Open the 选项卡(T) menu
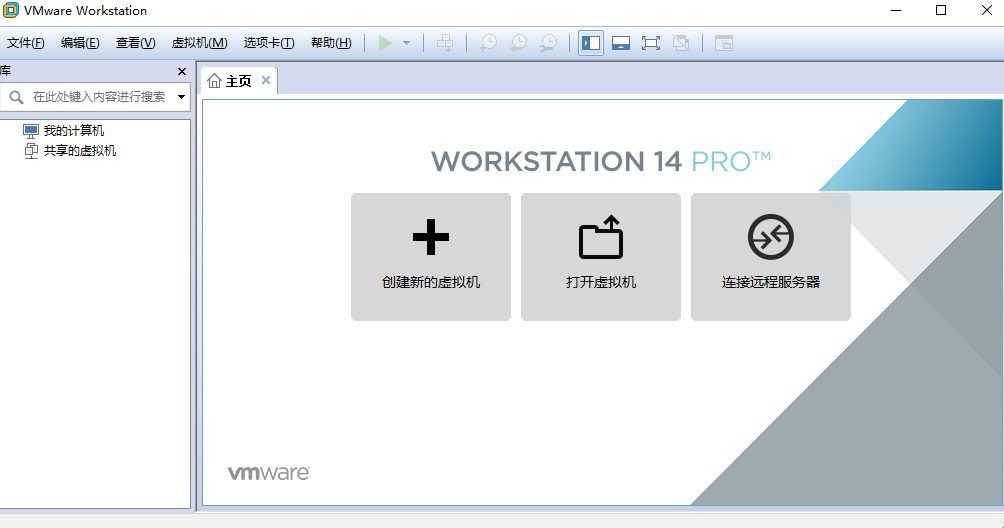Image resolution: width=1004 pixels, height=528 pixels. pos(269,43)
